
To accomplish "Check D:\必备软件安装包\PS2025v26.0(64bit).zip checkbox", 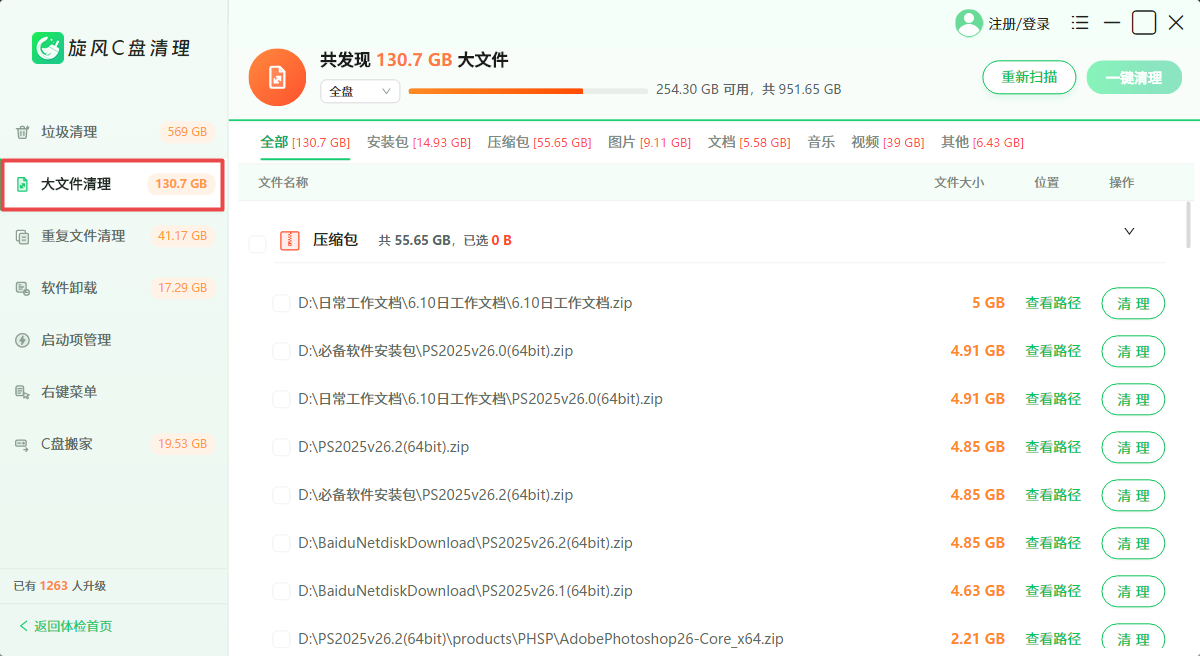I will [x=281, y=351].
